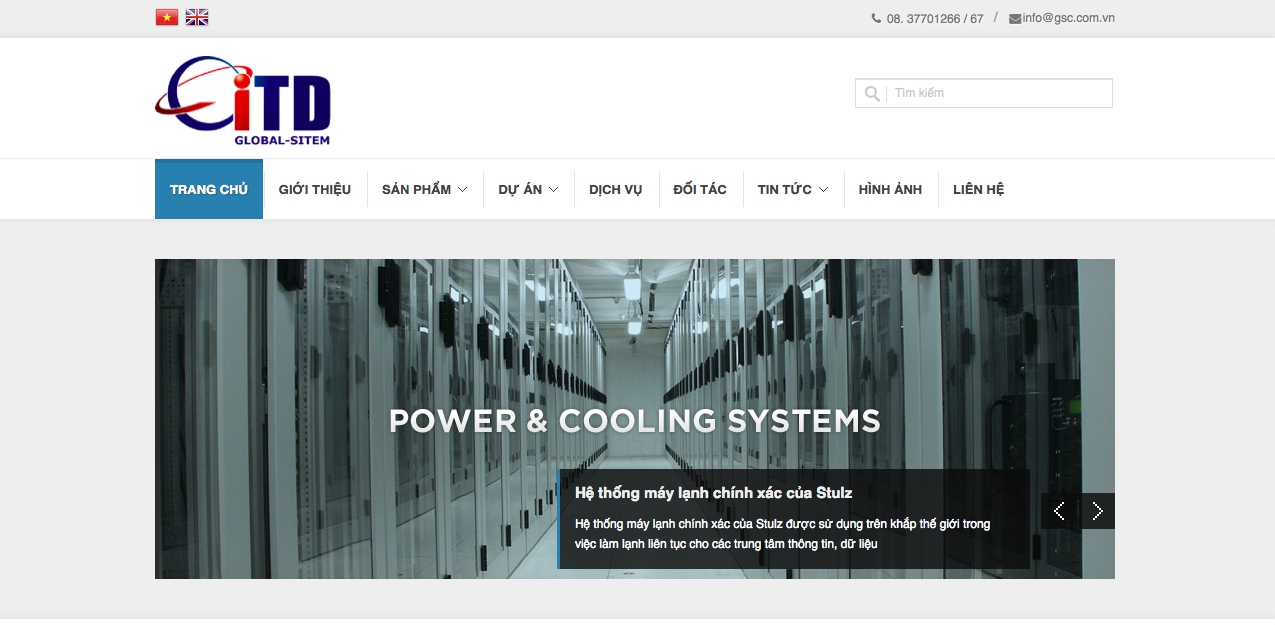This screenshot has height=625, width=1275.
Task: Focus the Tìm kiếm search field
Action: pyautogui.click(x=984, y=93)
